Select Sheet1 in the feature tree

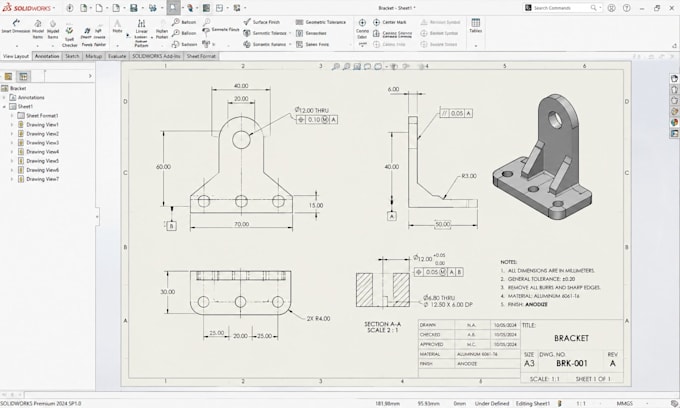tap(21, 106)
